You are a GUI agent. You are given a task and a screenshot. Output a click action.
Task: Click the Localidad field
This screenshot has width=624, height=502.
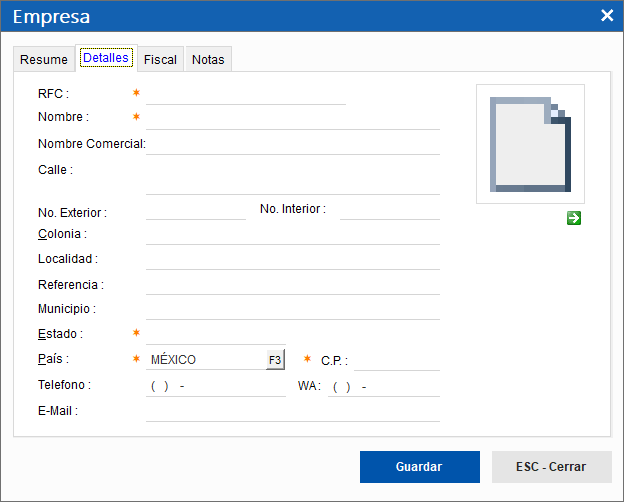point(292,260)
